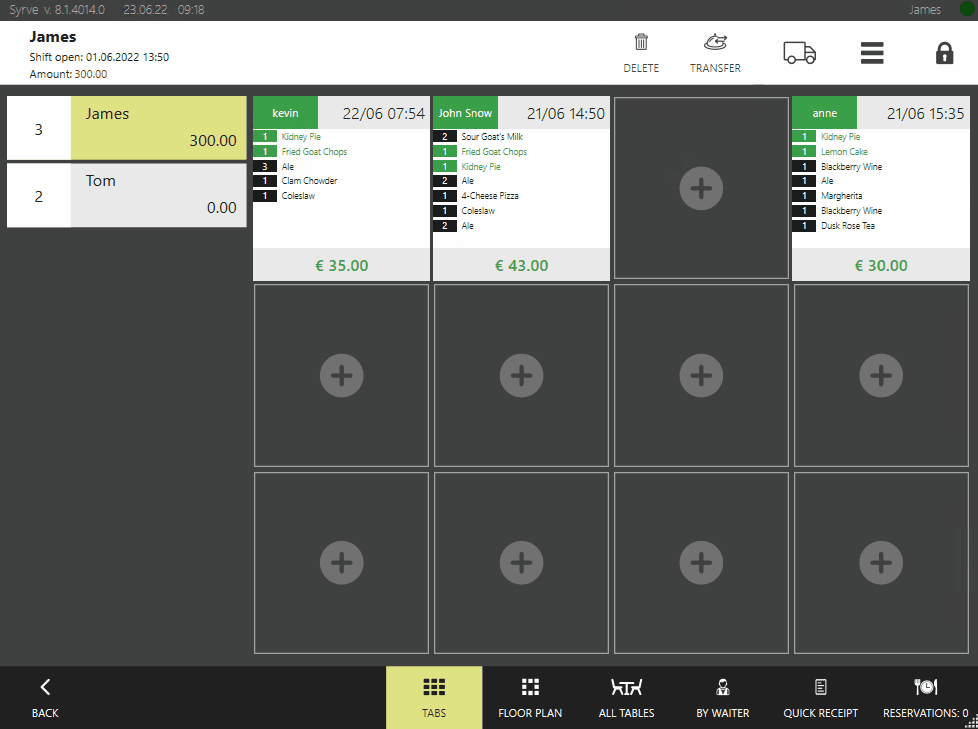Add new tab in empty top-row slot
The image size is (978, 729).
701,188
